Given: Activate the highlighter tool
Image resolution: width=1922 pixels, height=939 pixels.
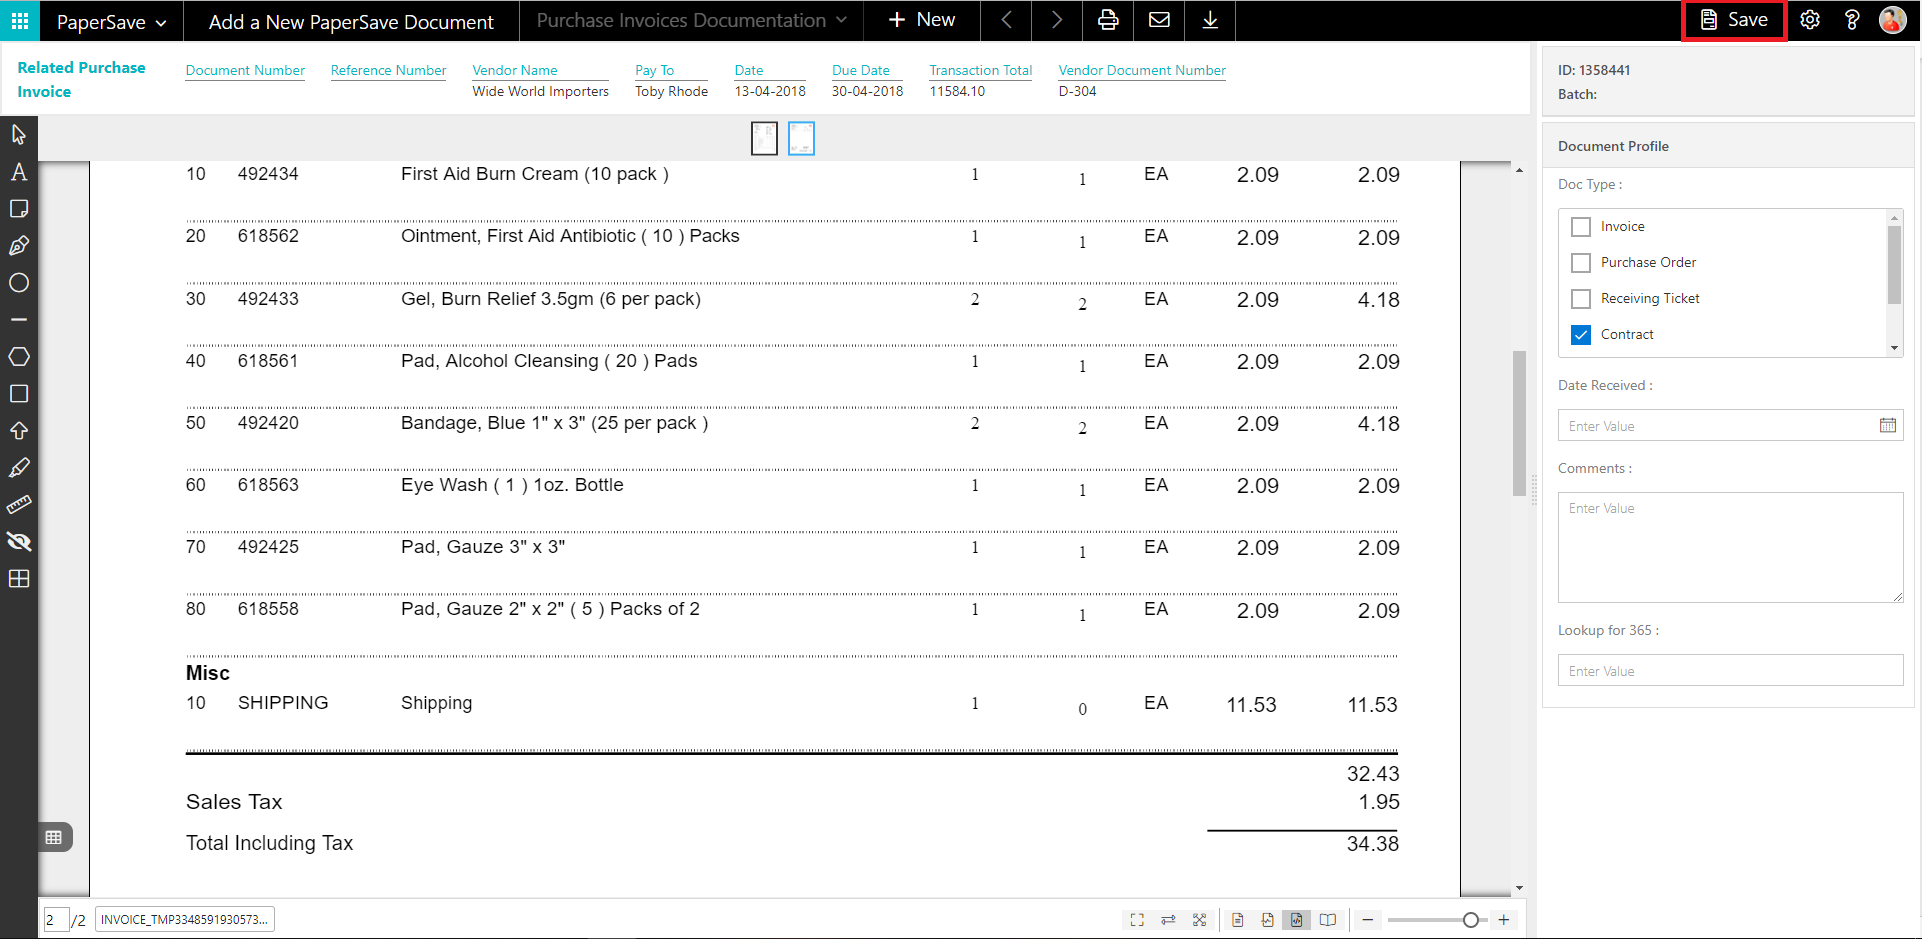Looking at the screenshot, I should coord(18,468).
